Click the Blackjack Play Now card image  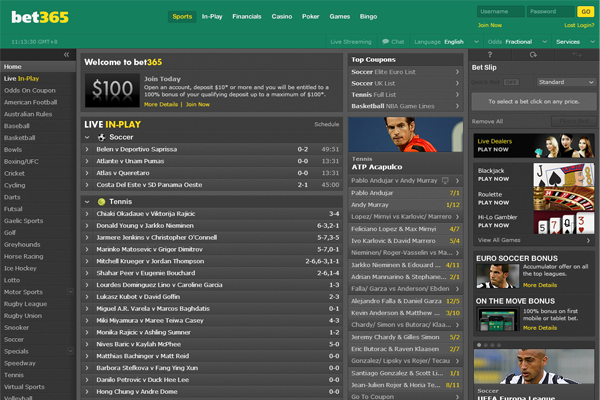point(564,175)
